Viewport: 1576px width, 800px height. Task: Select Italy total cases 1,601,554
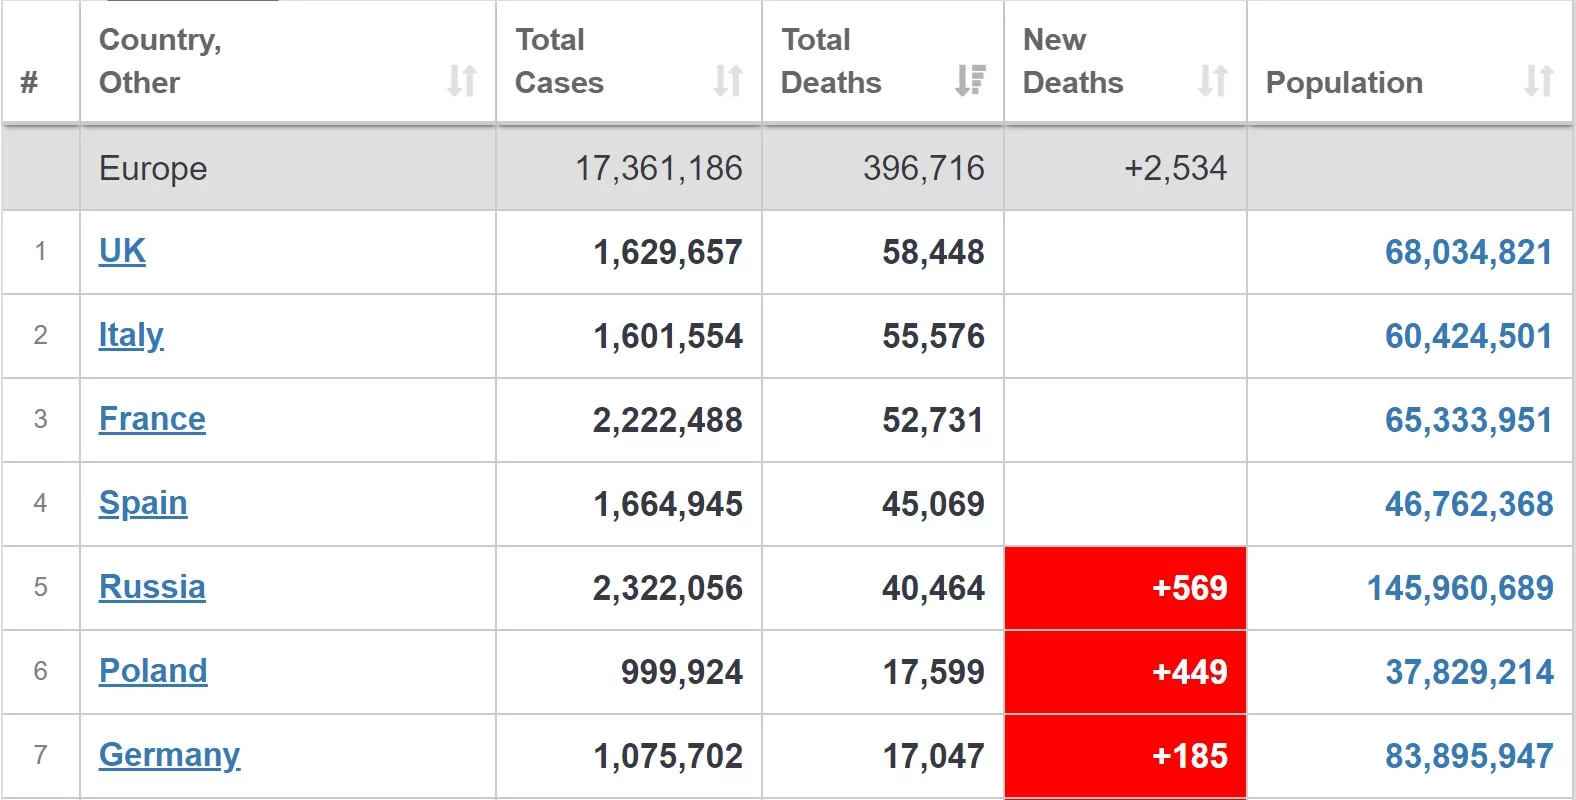click(x=668, y=336)
